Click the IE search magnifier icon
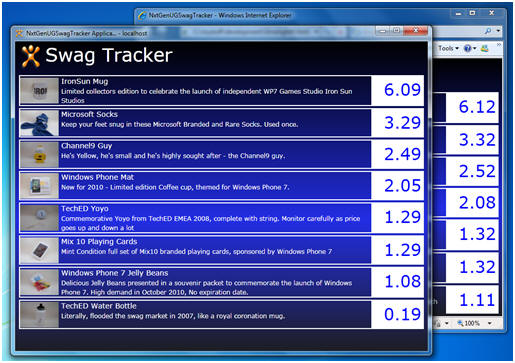This screenshot has height=363, width=515. 488,31
